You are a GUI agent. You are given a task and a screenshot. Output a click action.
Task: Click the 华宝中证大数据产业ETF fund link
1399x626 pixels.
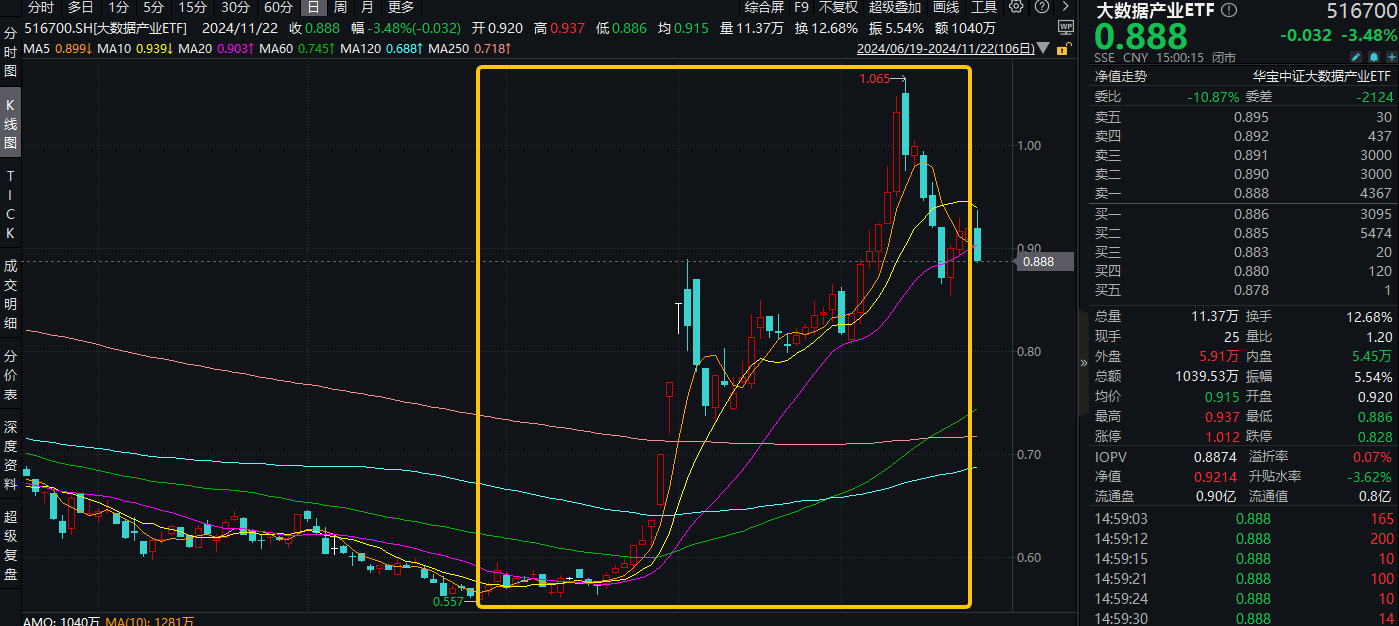click(x=1321, y=76)
